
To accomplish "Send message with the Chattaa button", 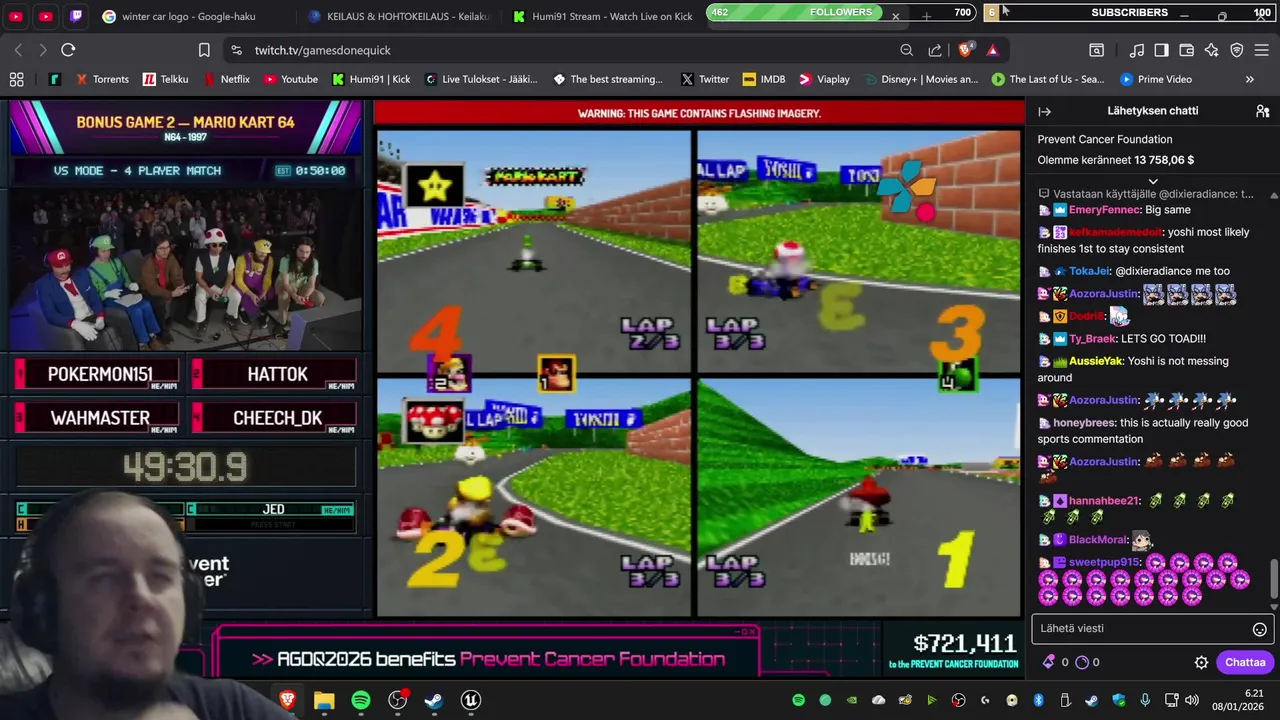I will click(x=1245, y=662).
